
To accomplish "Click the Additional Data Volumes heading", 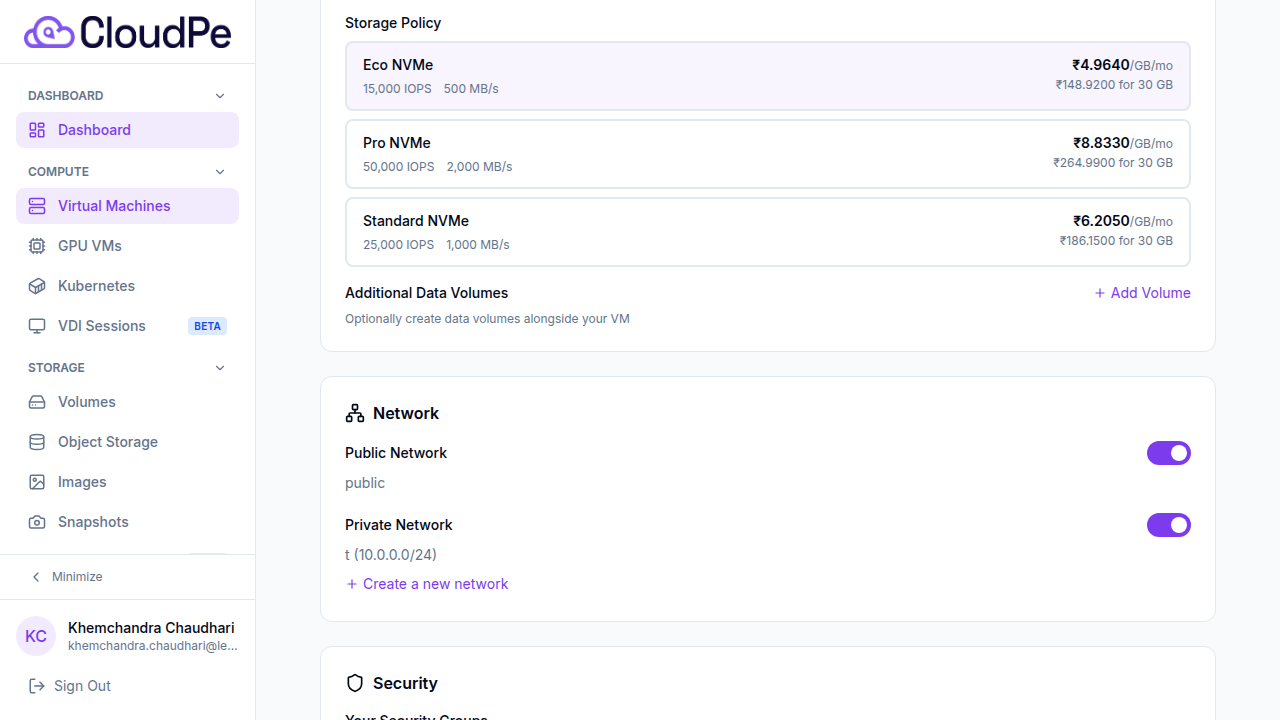I will point(426,293).
